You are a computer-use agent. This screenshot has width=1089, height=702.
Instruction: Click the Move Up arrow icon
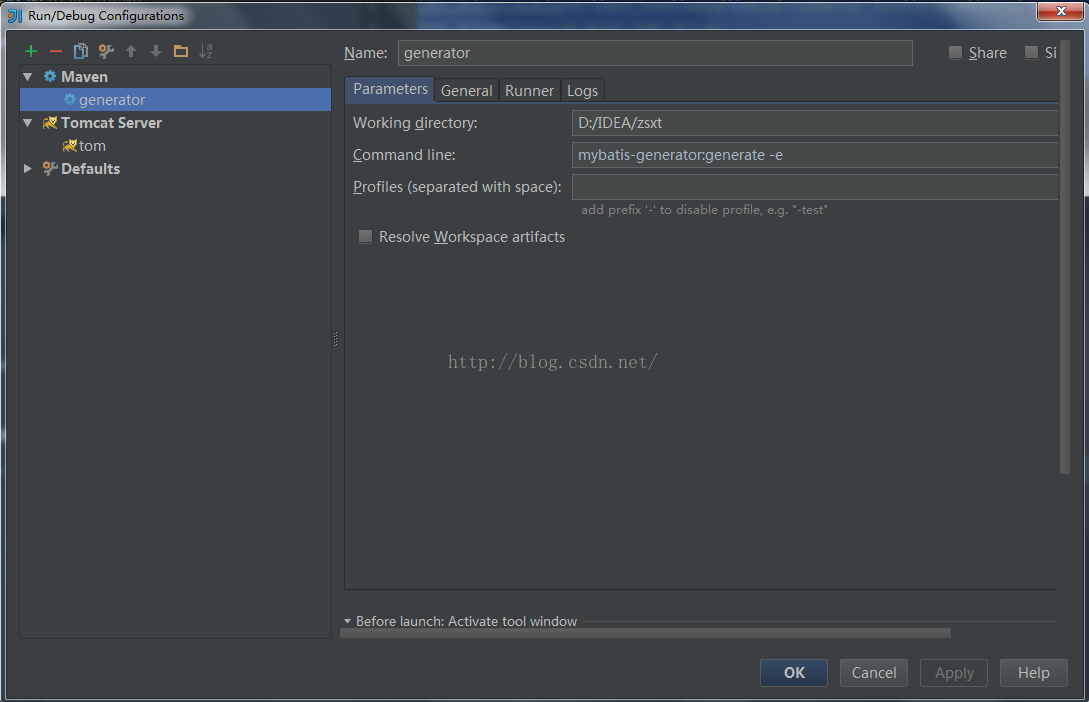[x=131, y=51]
